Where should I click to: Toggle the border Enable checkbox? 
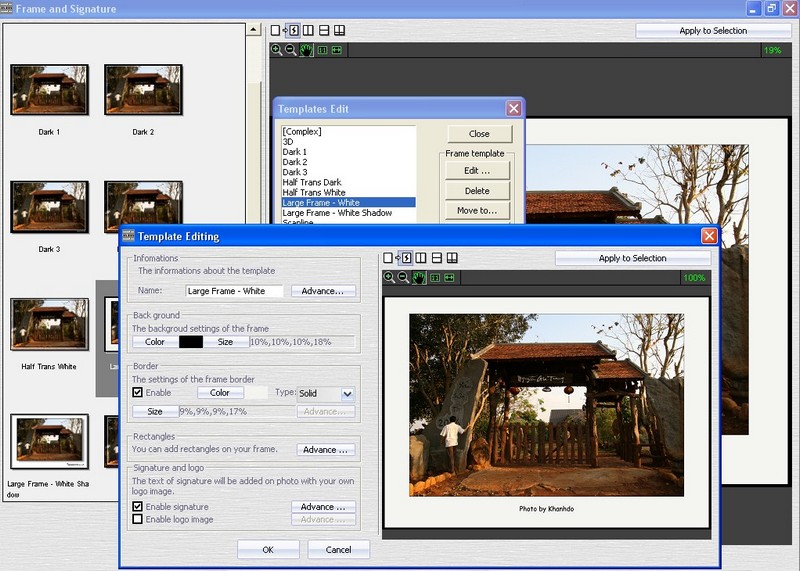138,394
